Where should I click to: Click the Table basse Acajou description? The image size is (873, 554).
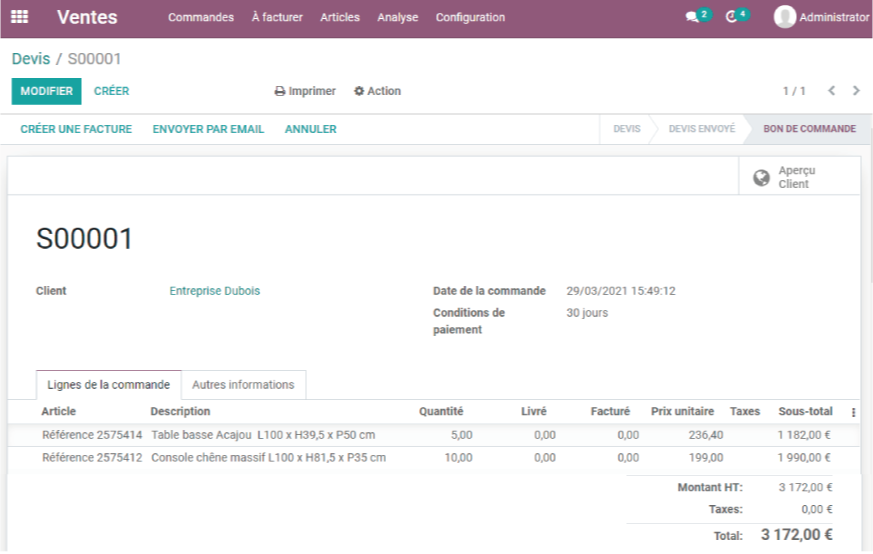click(x=263, y=435)
